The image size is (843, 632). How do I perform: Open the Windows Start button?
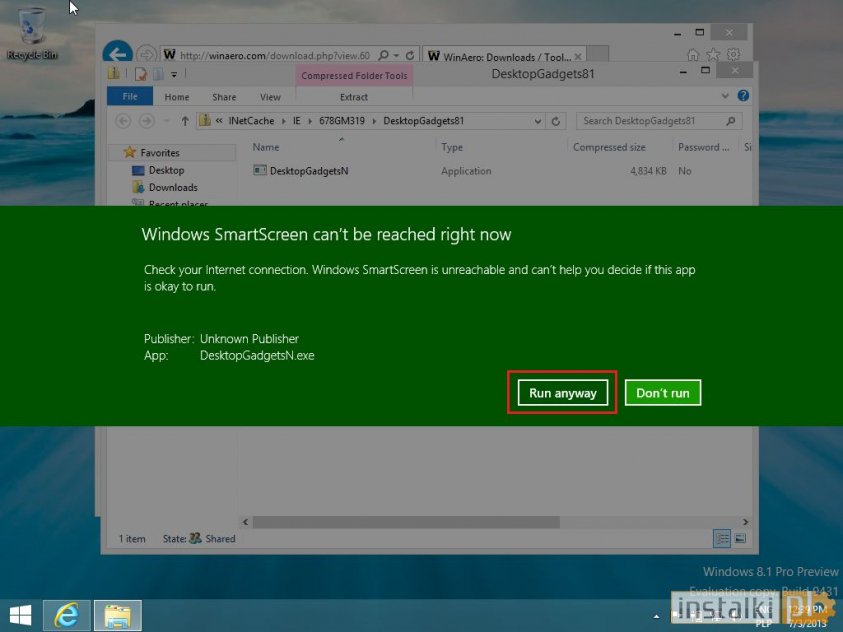(20, 615)
